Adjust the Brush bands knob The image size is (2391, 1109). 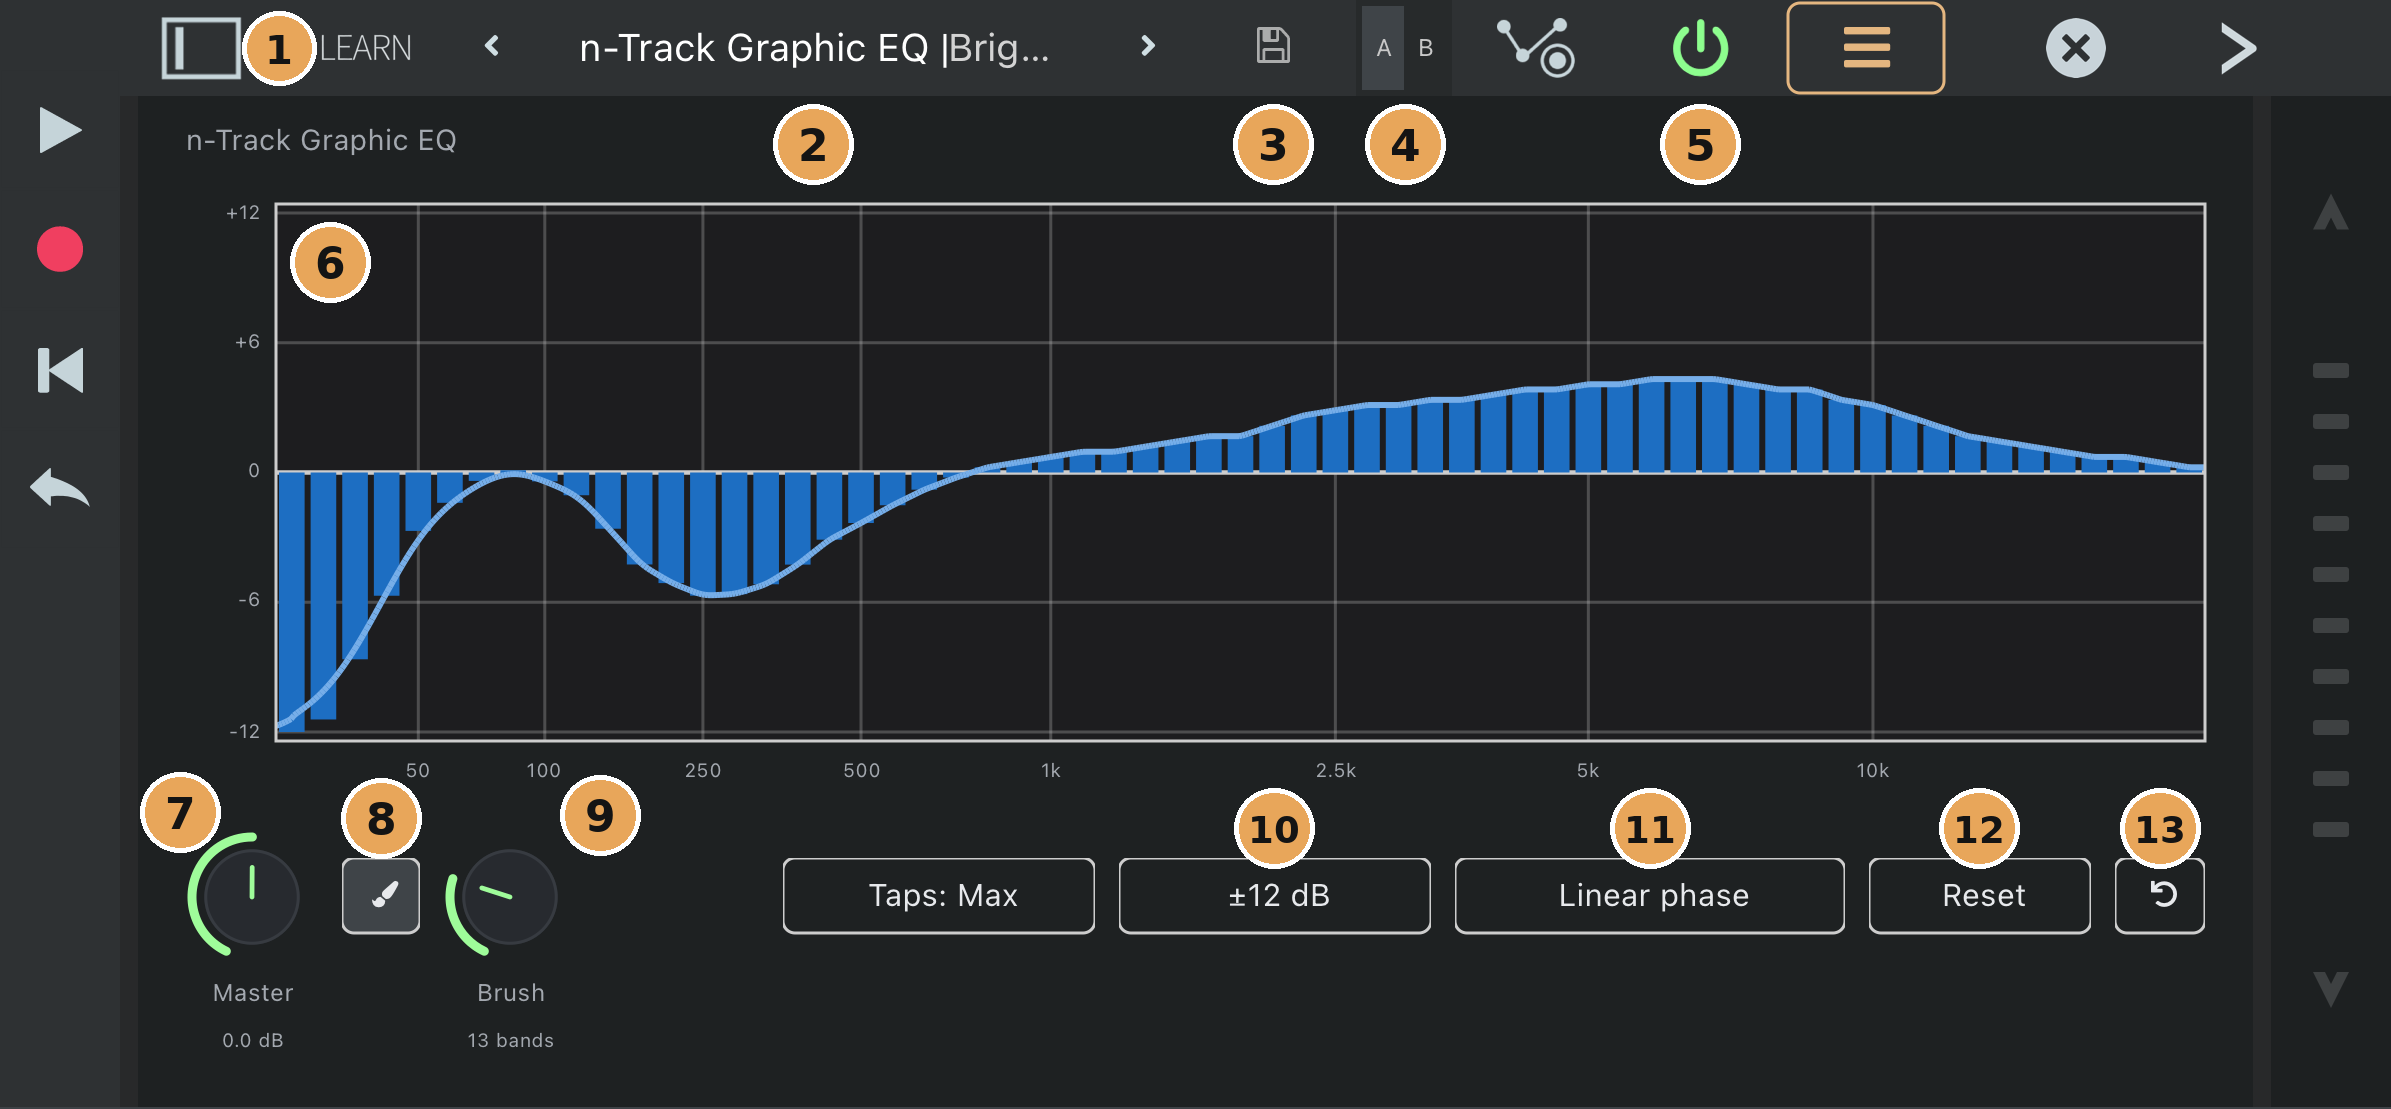pos(509,897)
